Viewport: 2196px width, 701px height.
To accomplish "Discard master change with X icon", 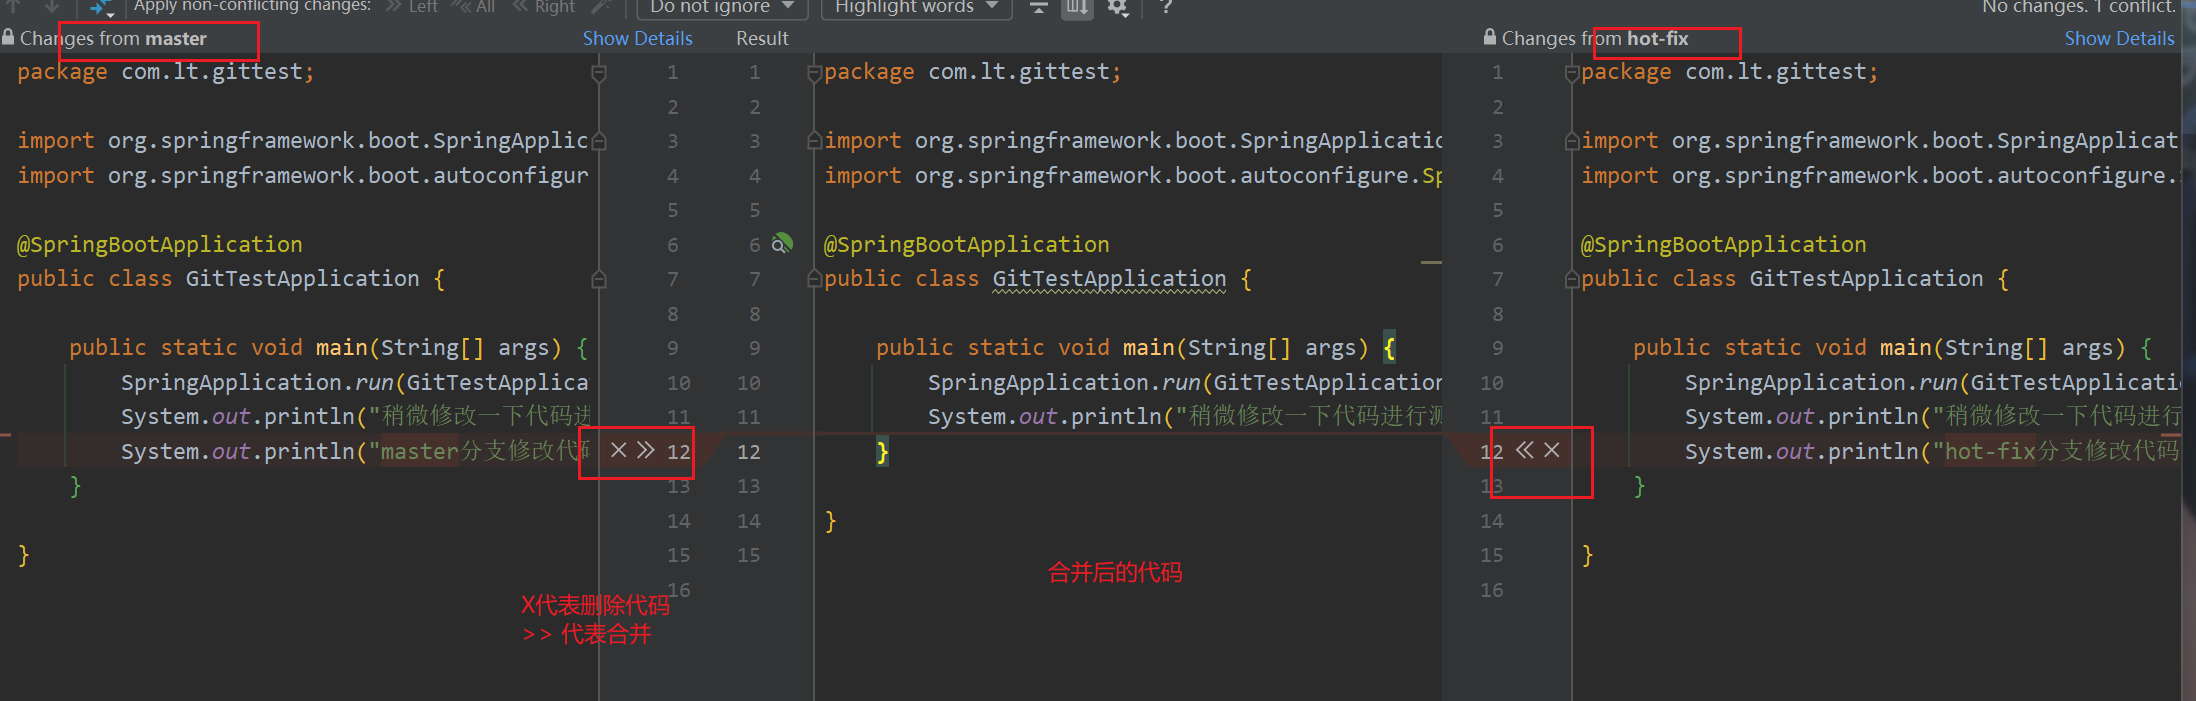I will 618,450.
